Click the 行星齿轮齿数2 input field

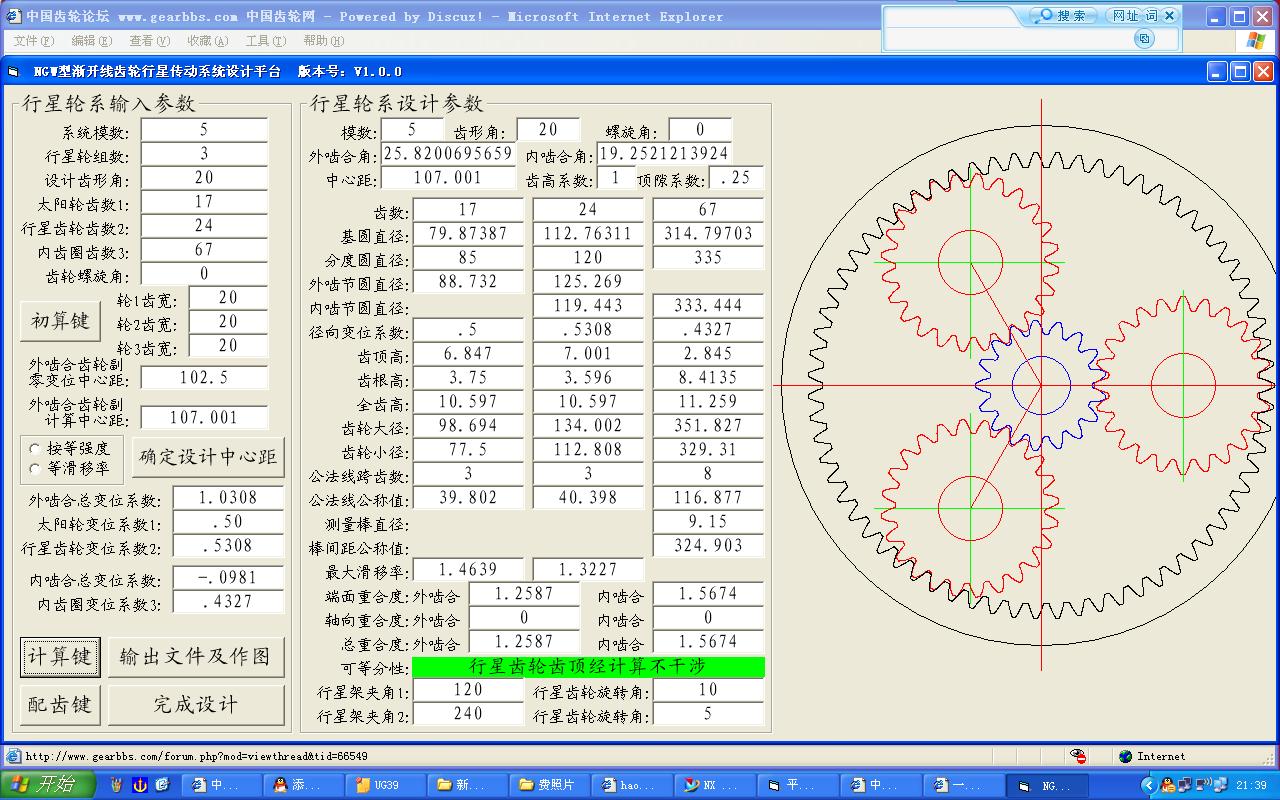point(204,226)
